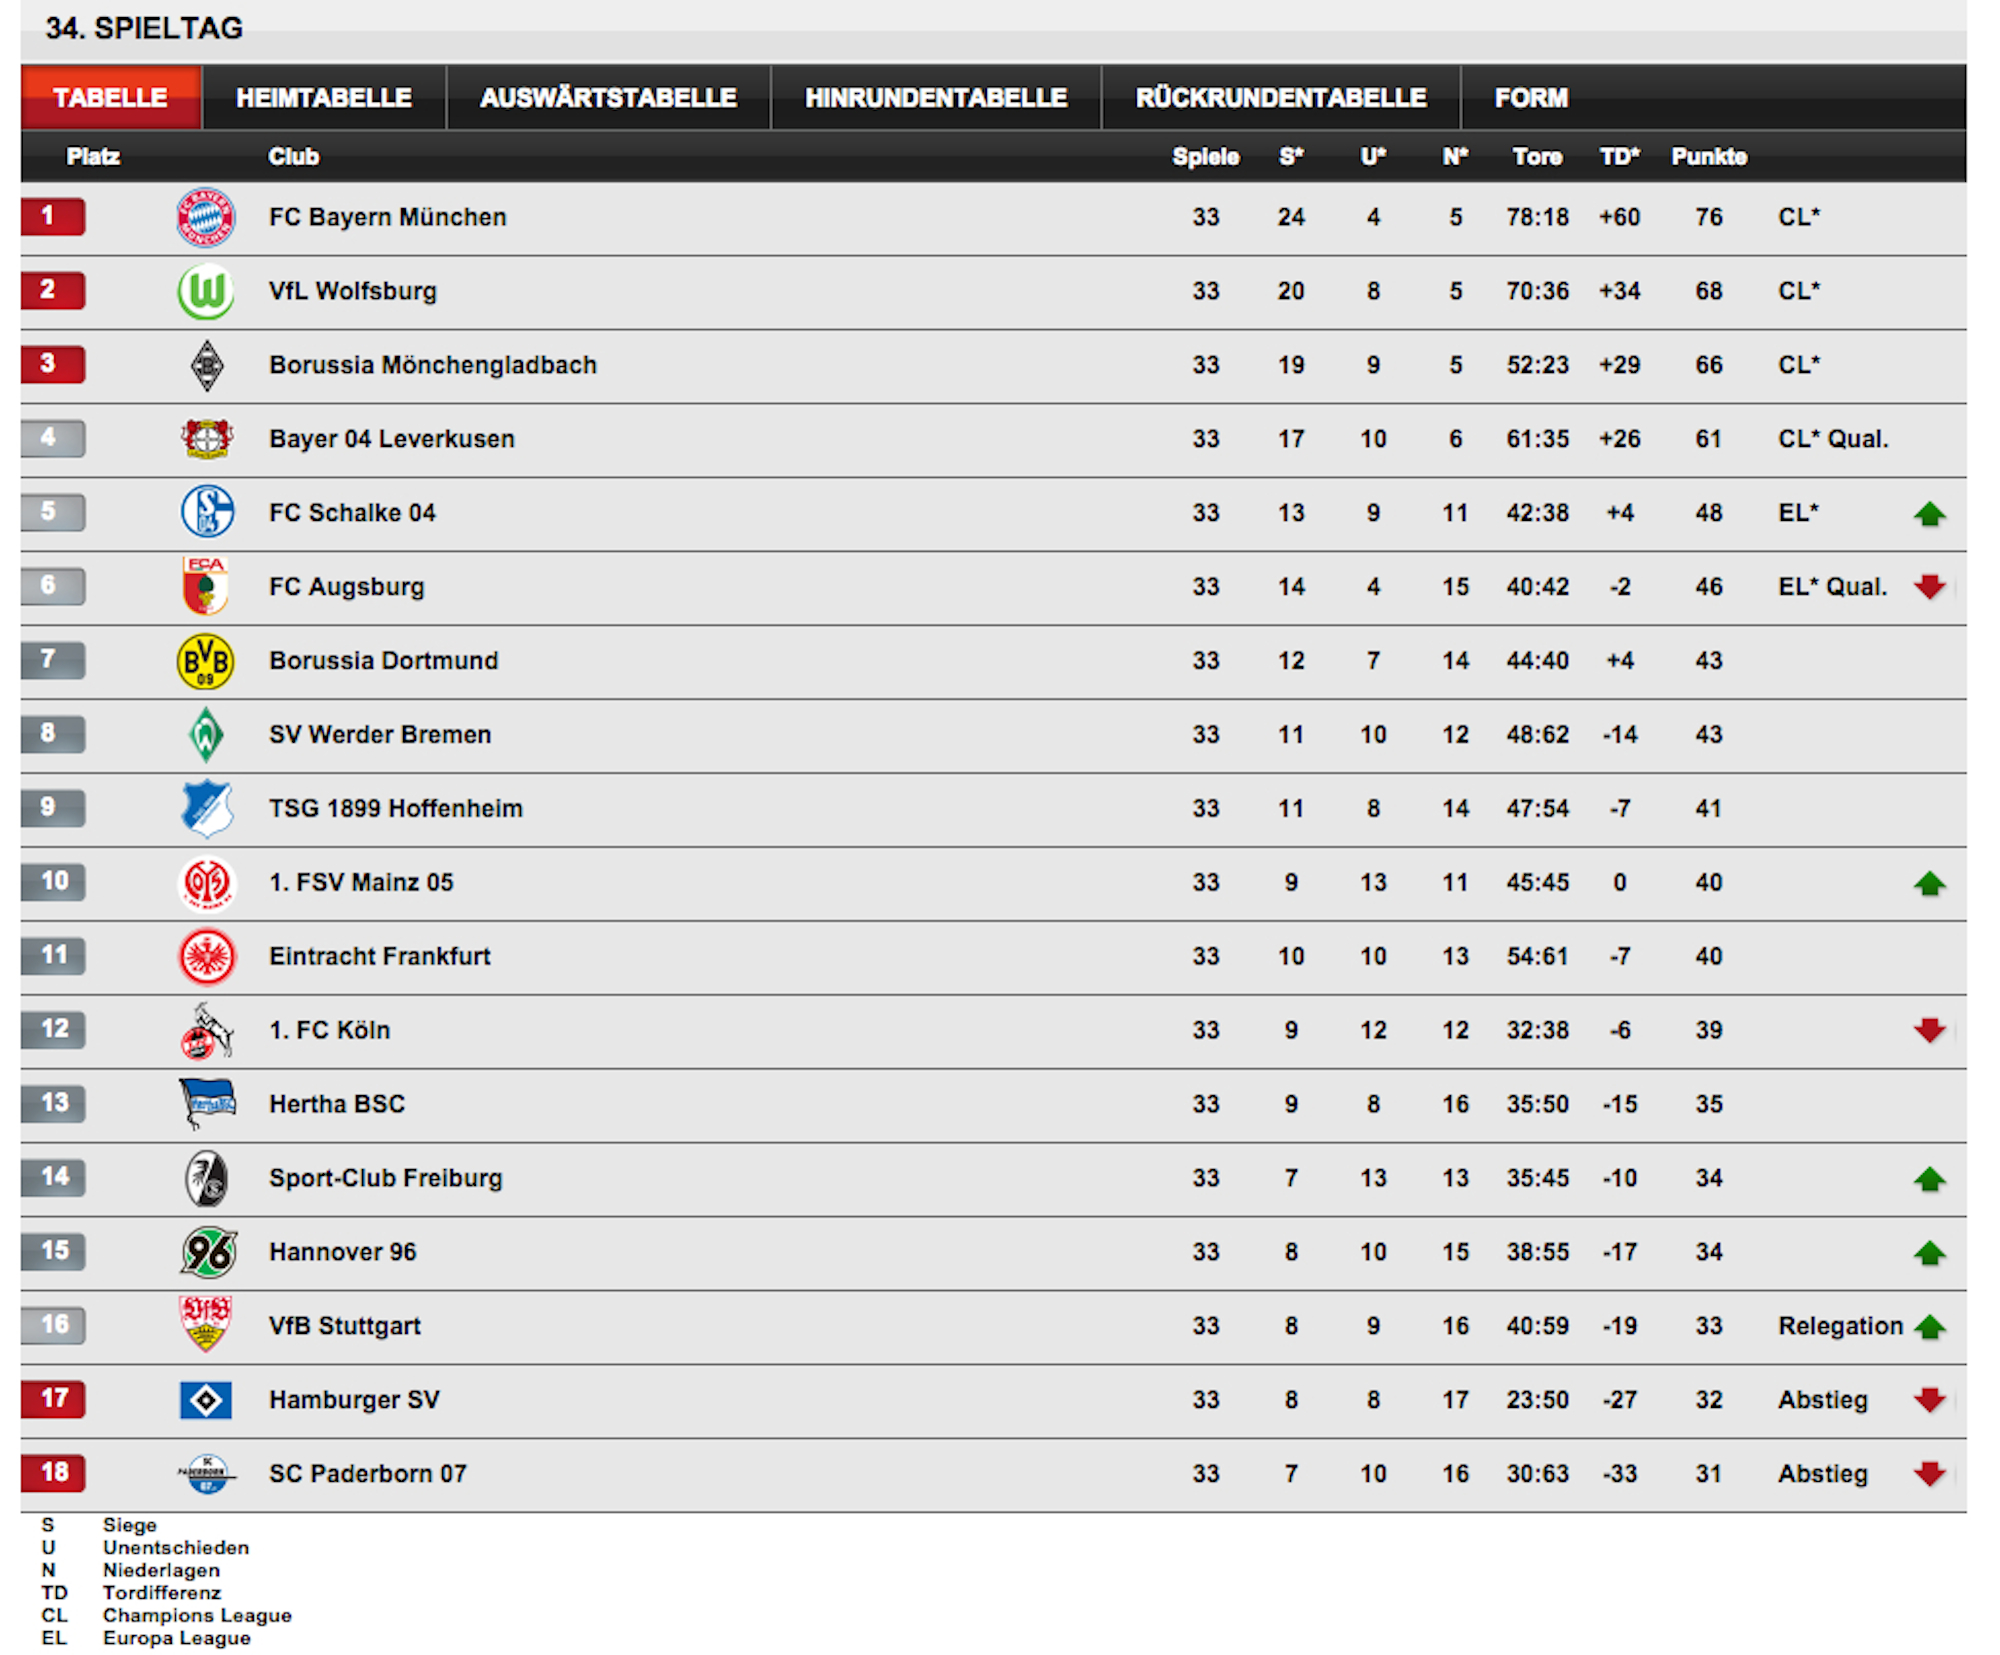Open the Auswärtstabelle tab
The width and height of the screenshot is (2000, 1655).
pos(608,97)
